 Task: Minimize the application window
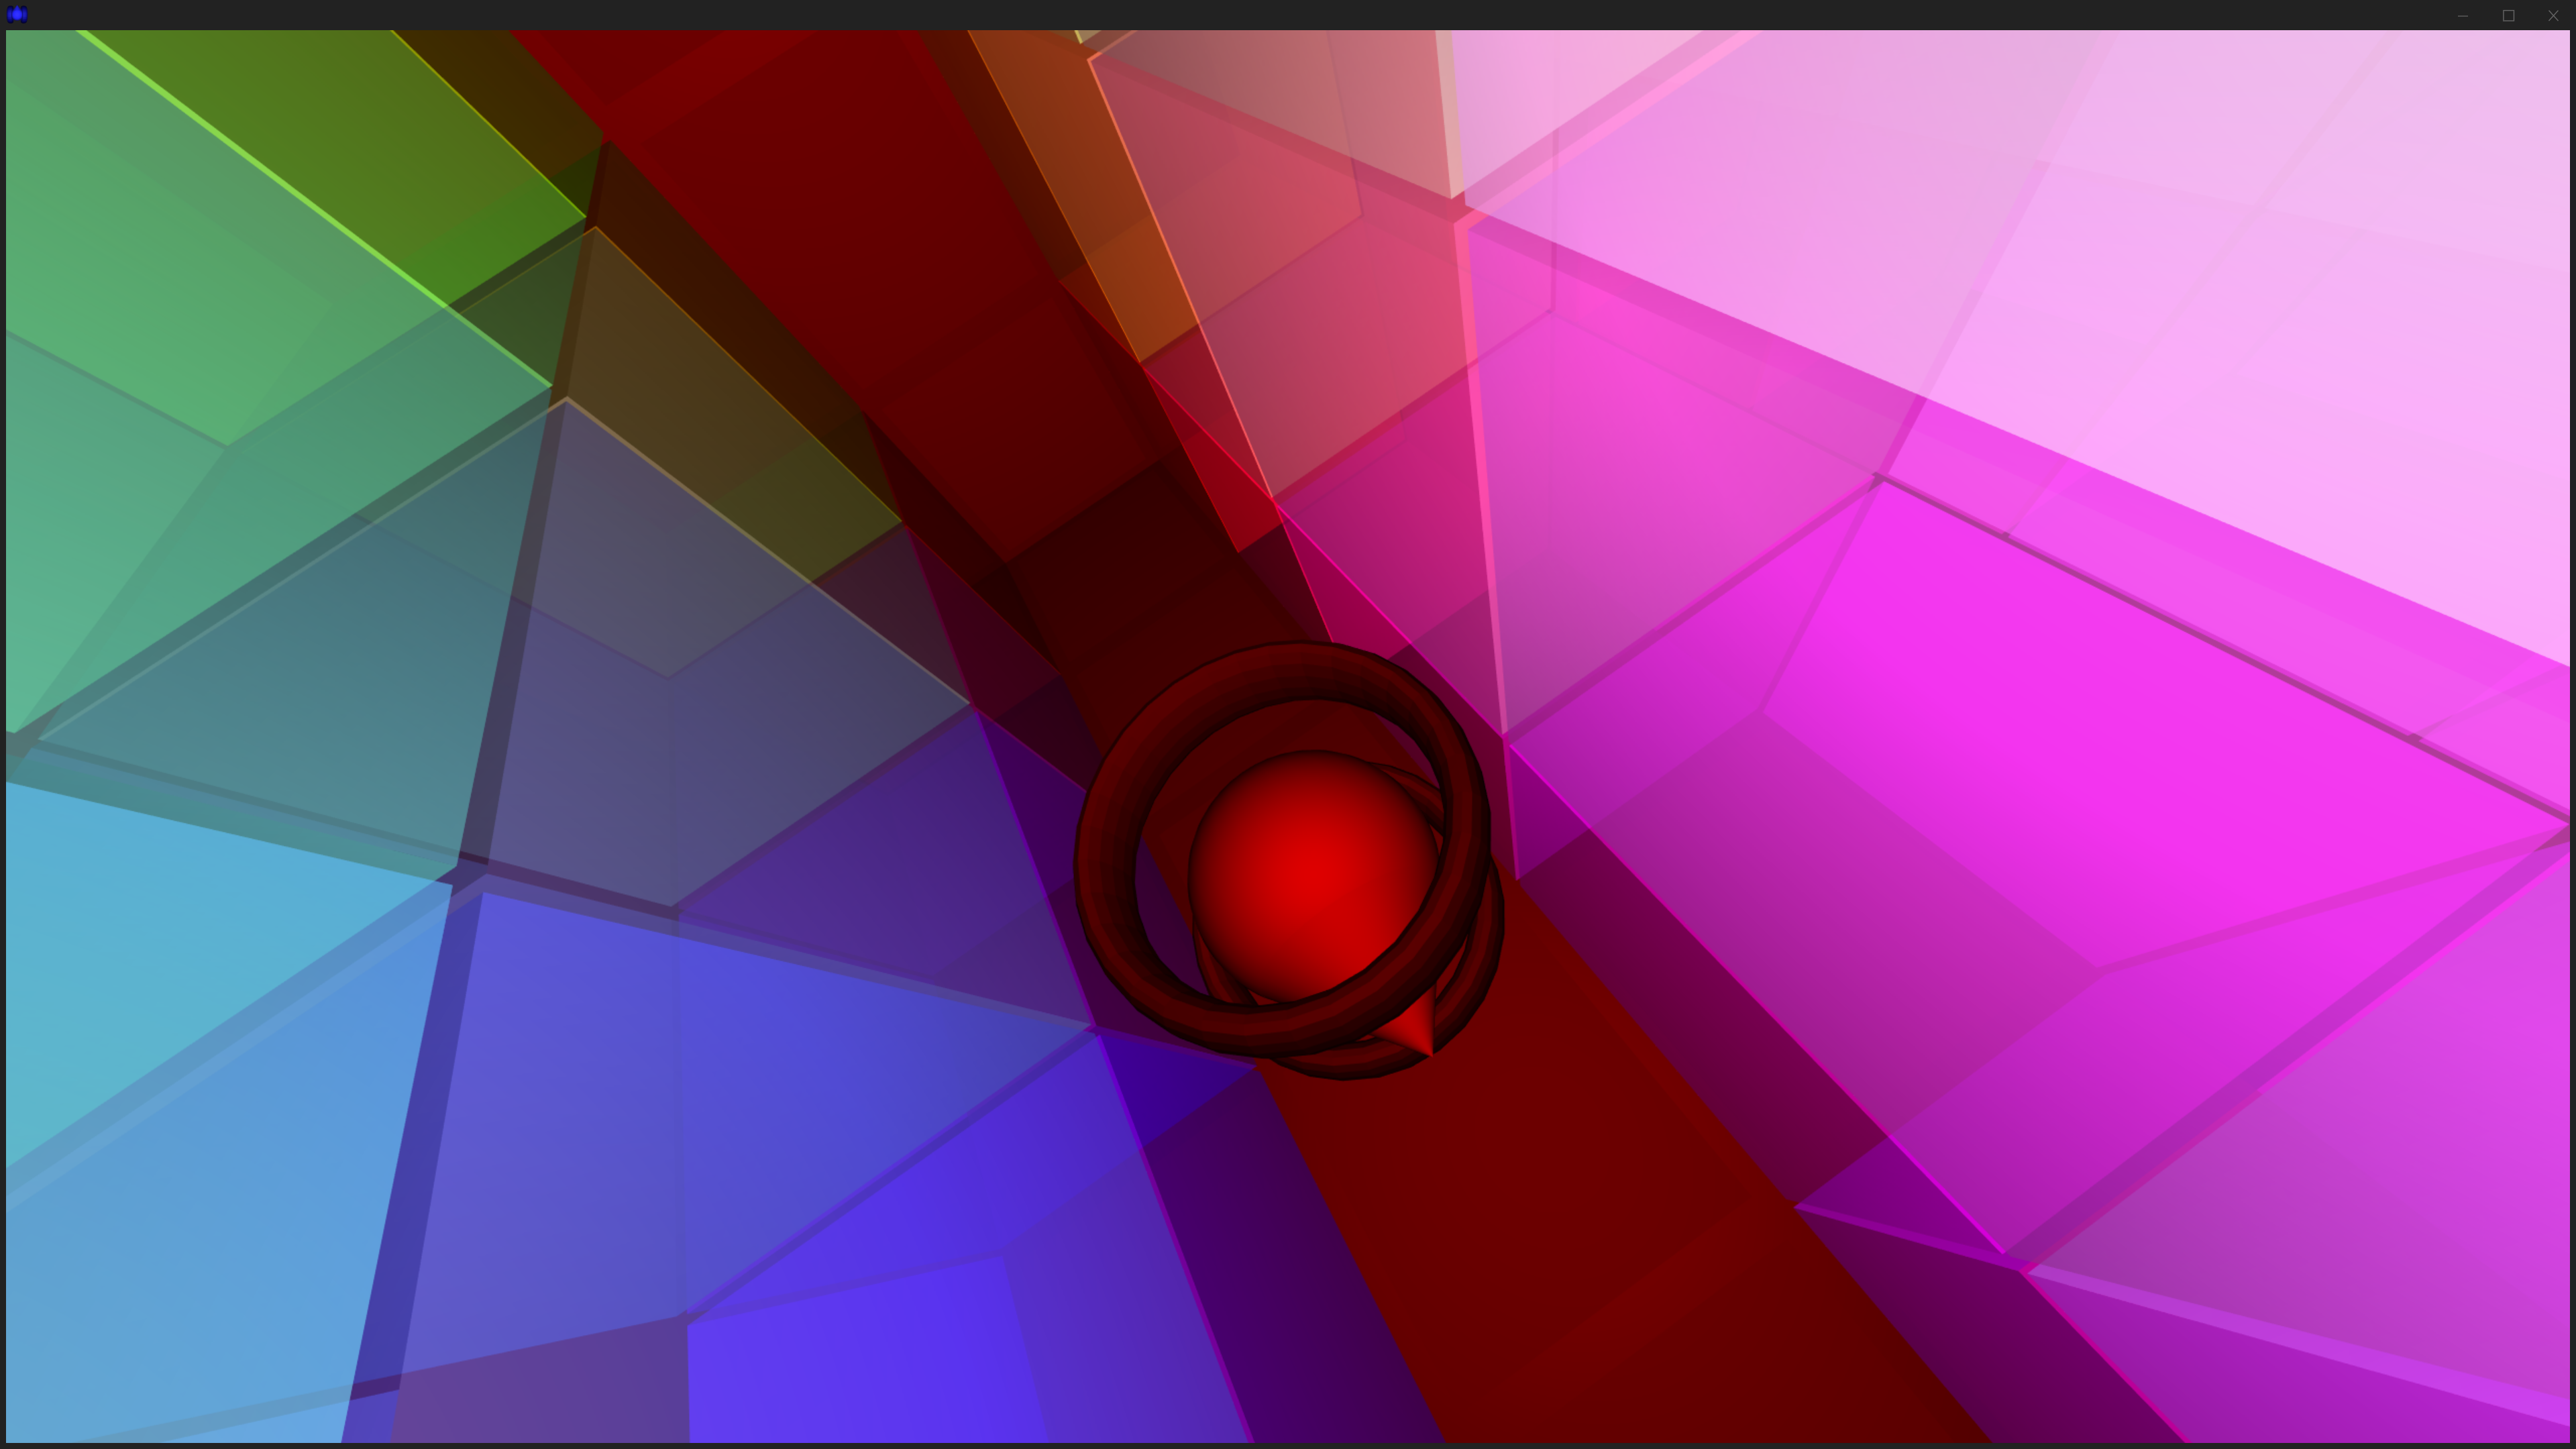point(2462,15)
